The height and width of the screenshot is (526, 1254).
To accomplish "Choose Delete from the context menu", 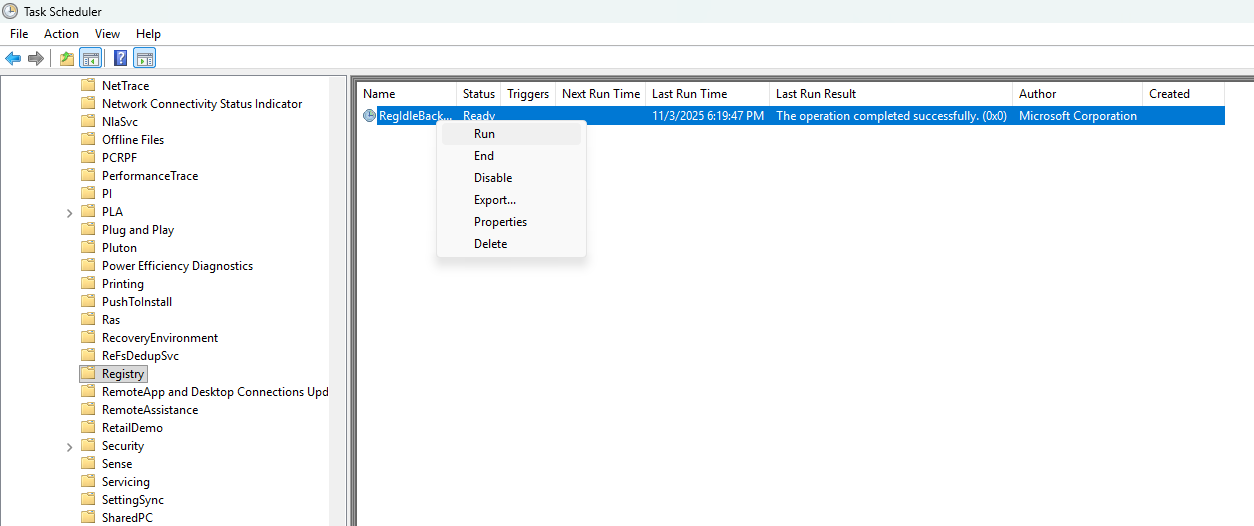I will (x=511, y=244).
